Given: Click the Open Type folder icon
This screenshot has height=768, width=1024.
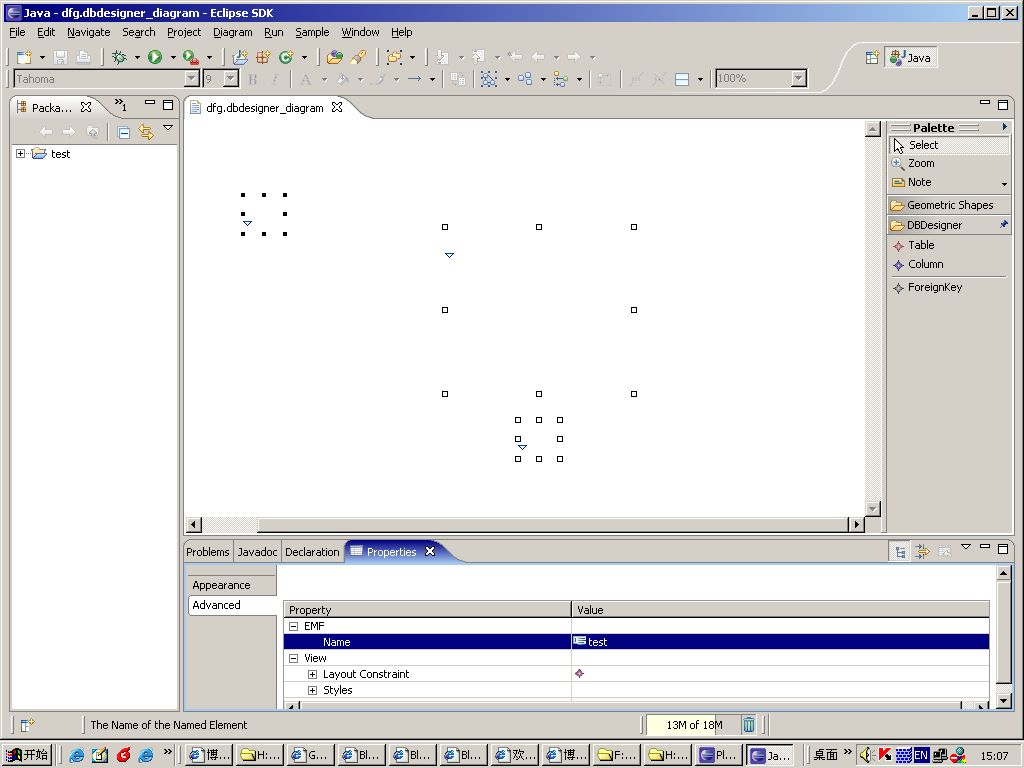Looking at the screenshot, I should pyautogui.click(x=334, y=57).
